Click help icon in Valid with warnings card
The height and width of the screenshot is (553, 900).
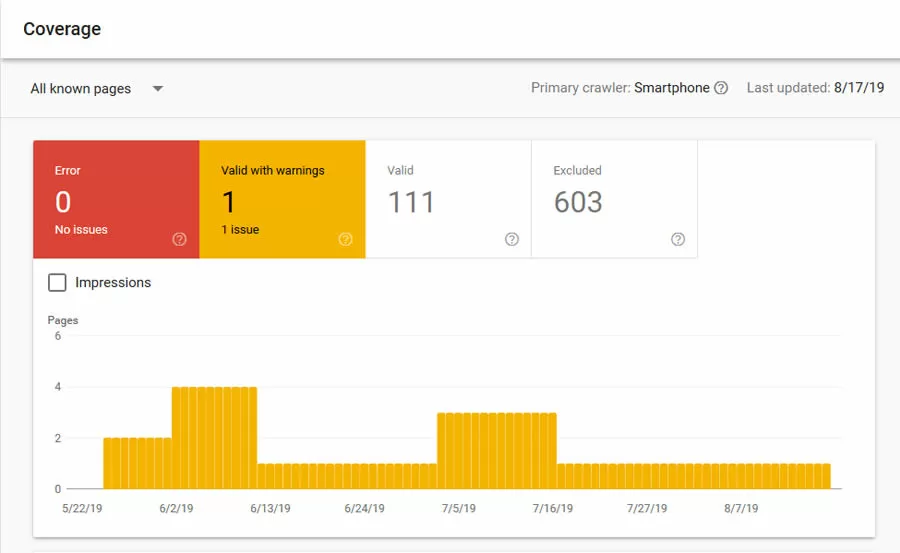[345, 239]
